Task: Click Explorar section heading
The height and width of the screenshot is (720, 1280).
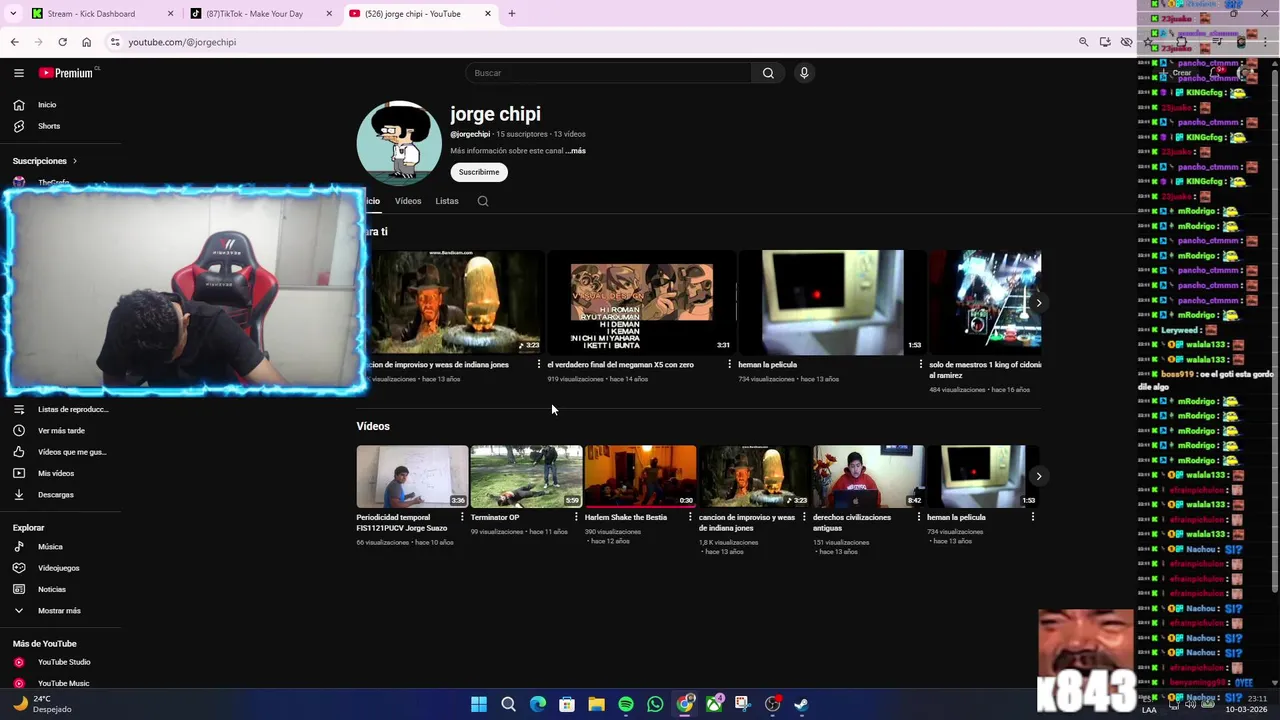Action: 29,528
